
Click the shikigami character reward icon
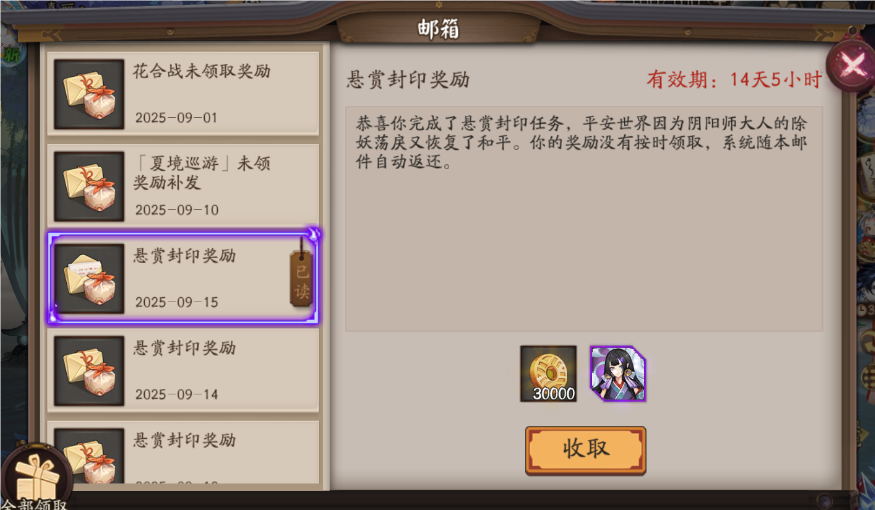click(x=618, y=373)
